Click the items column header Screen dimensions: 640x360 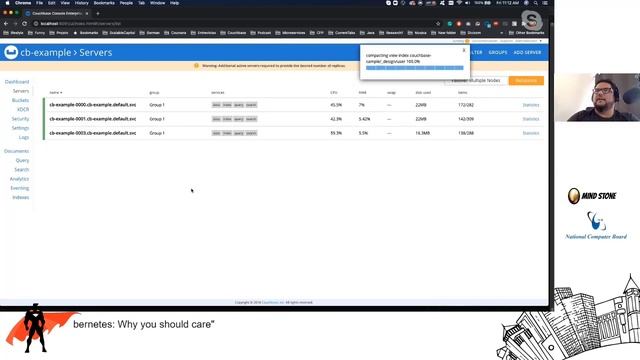point(462,93)
